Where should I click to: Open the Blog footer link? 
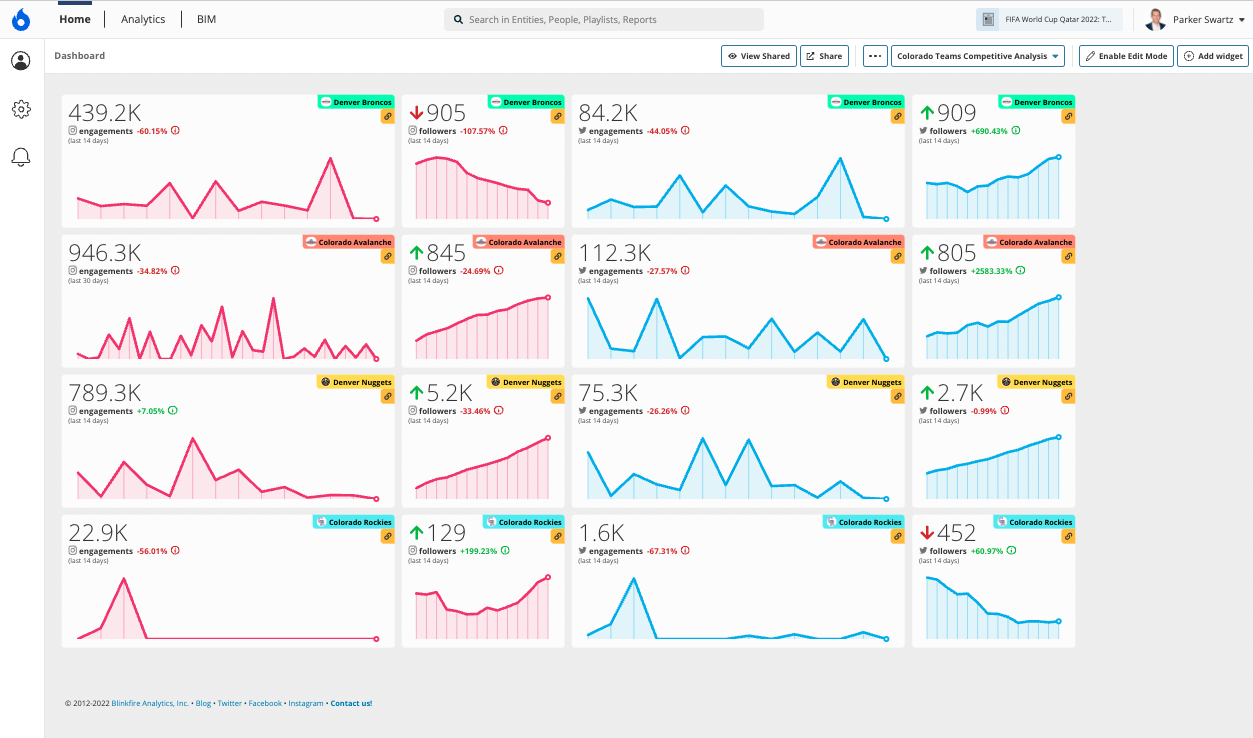203,703
